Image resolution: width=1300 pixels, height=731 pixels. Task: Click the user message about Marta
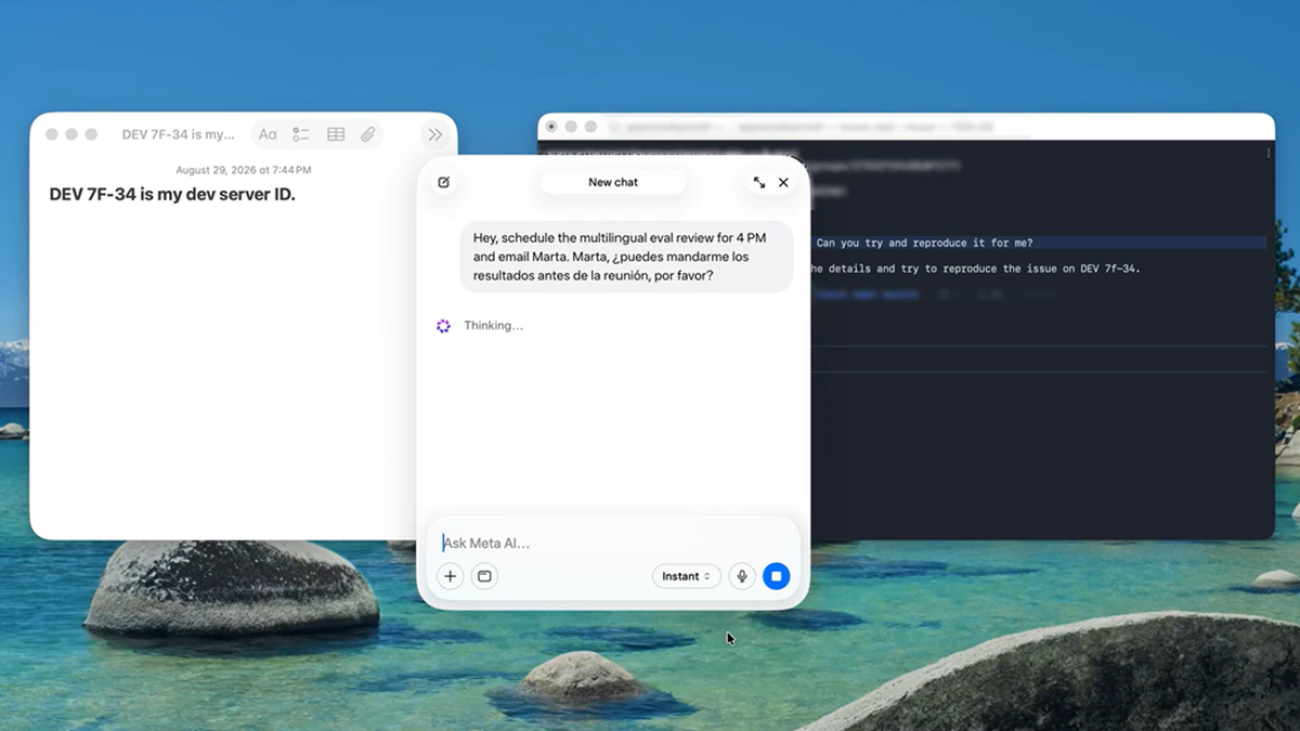626,257
